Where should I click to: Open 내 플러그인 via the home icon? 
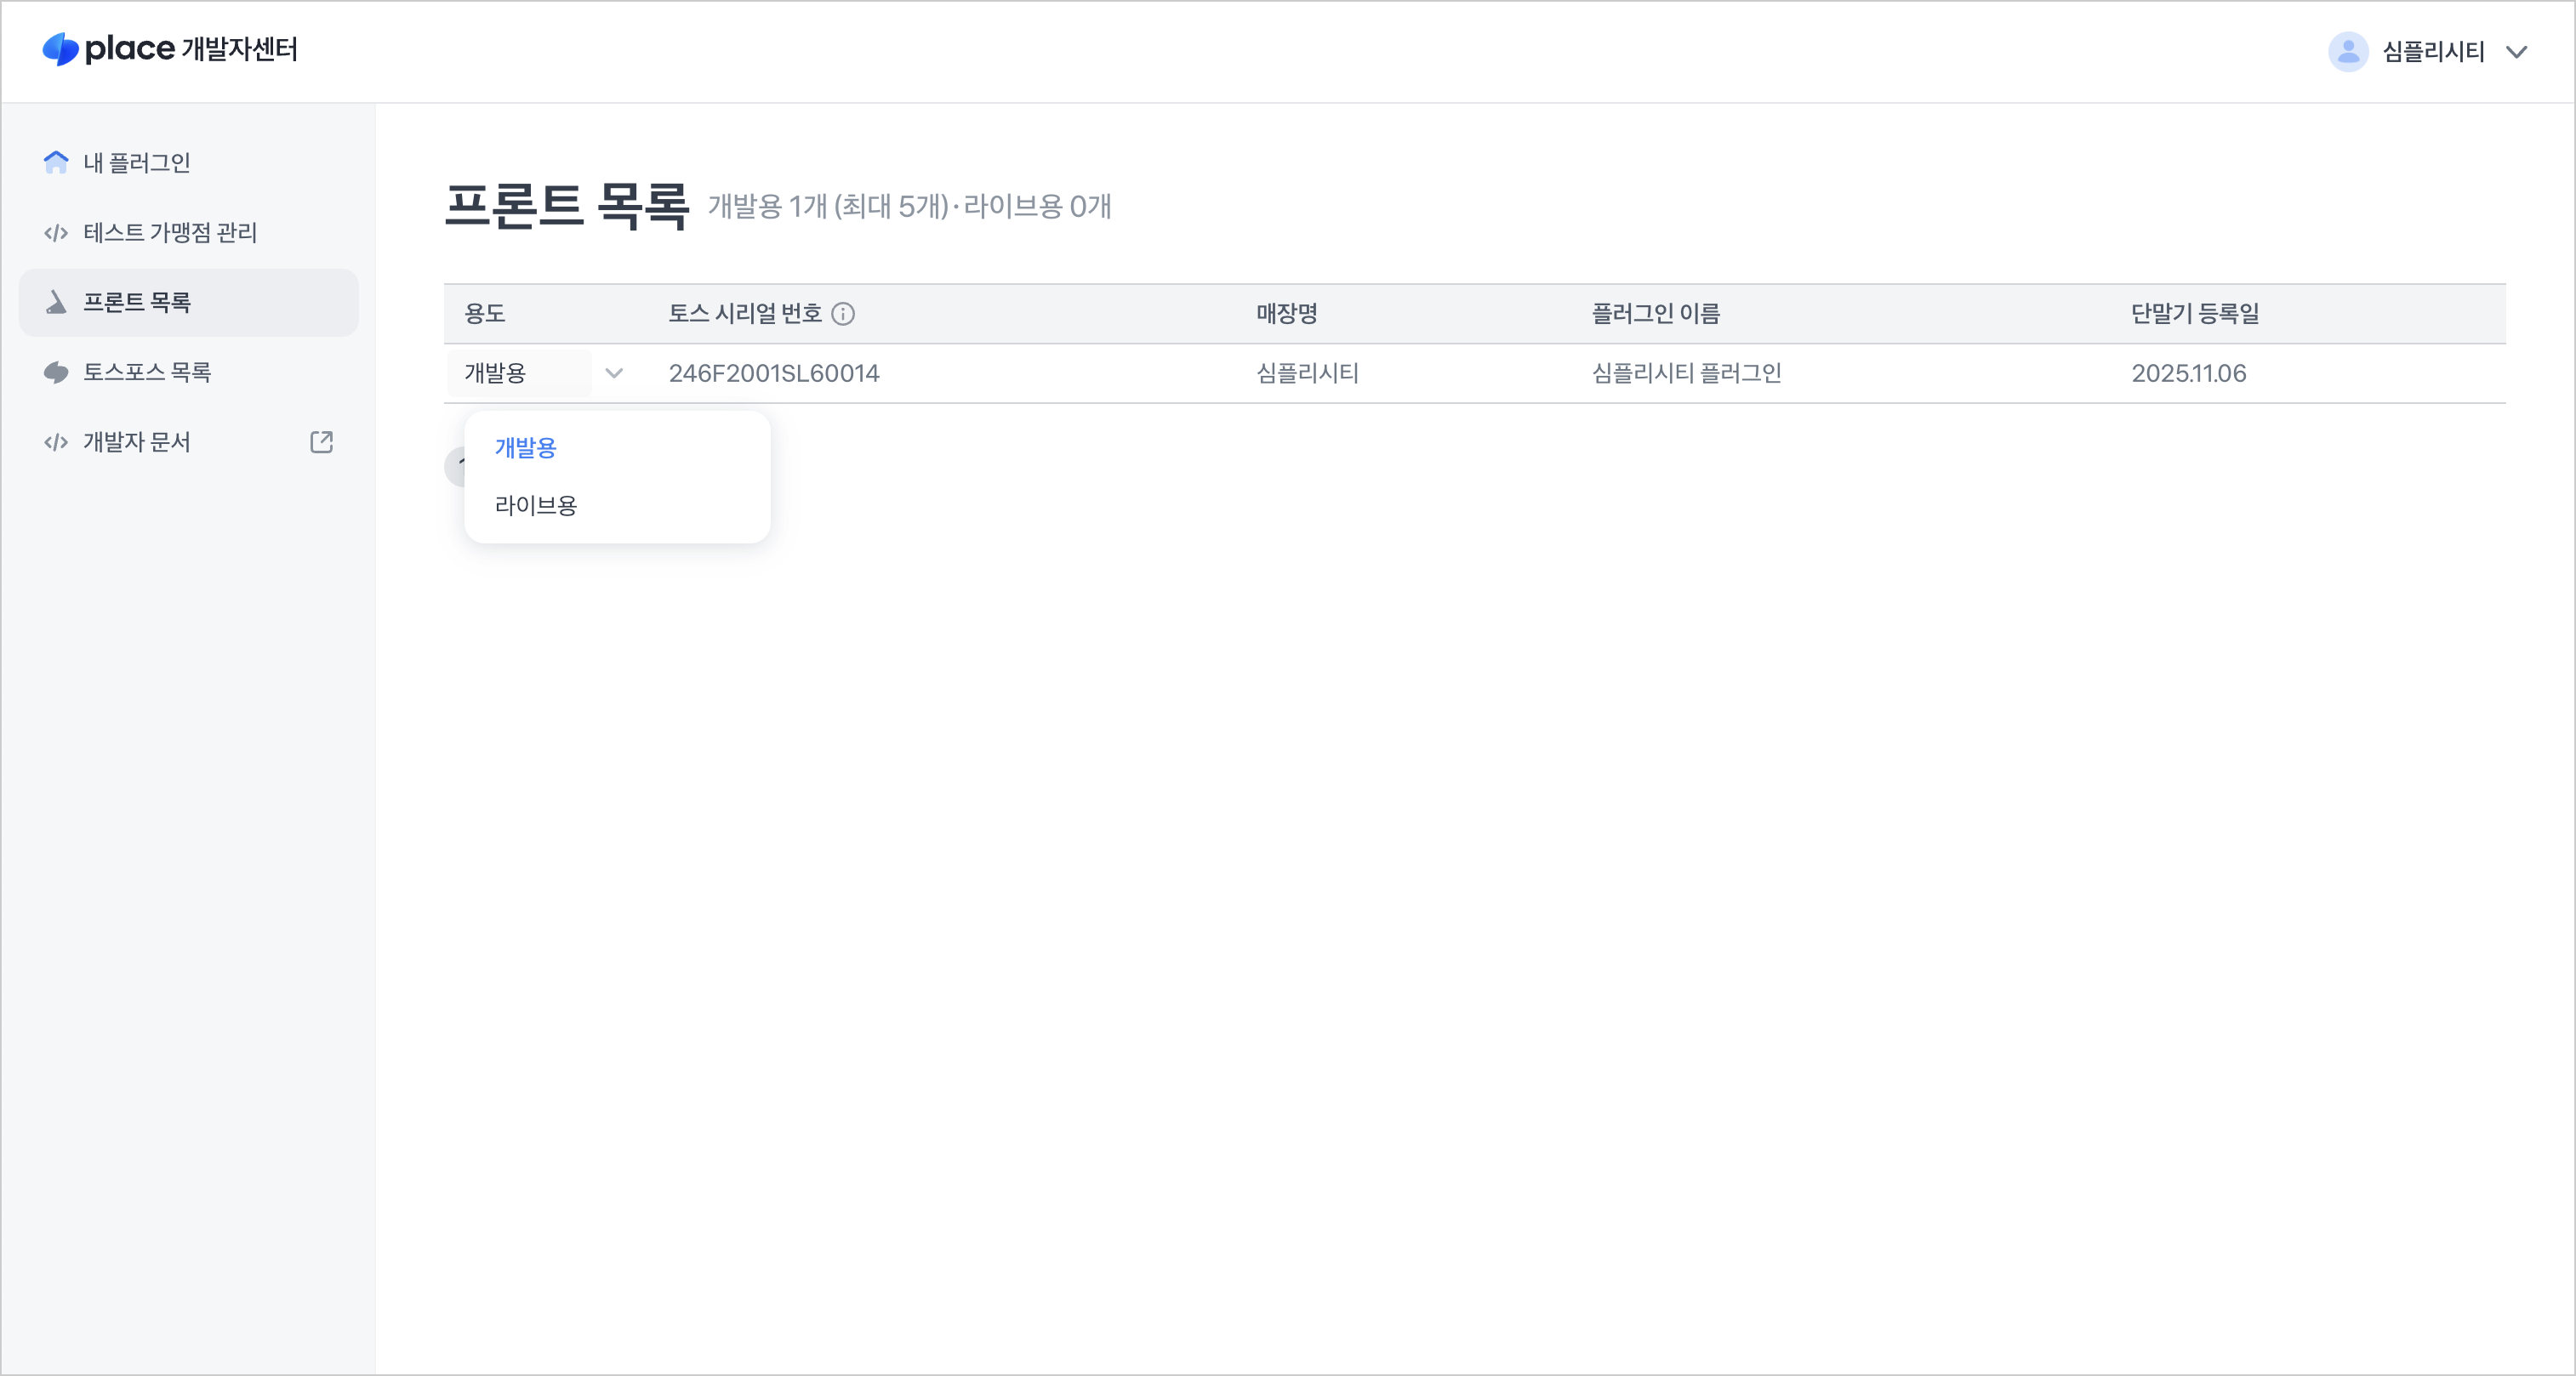pyautogui.click(x=55, y=163)
